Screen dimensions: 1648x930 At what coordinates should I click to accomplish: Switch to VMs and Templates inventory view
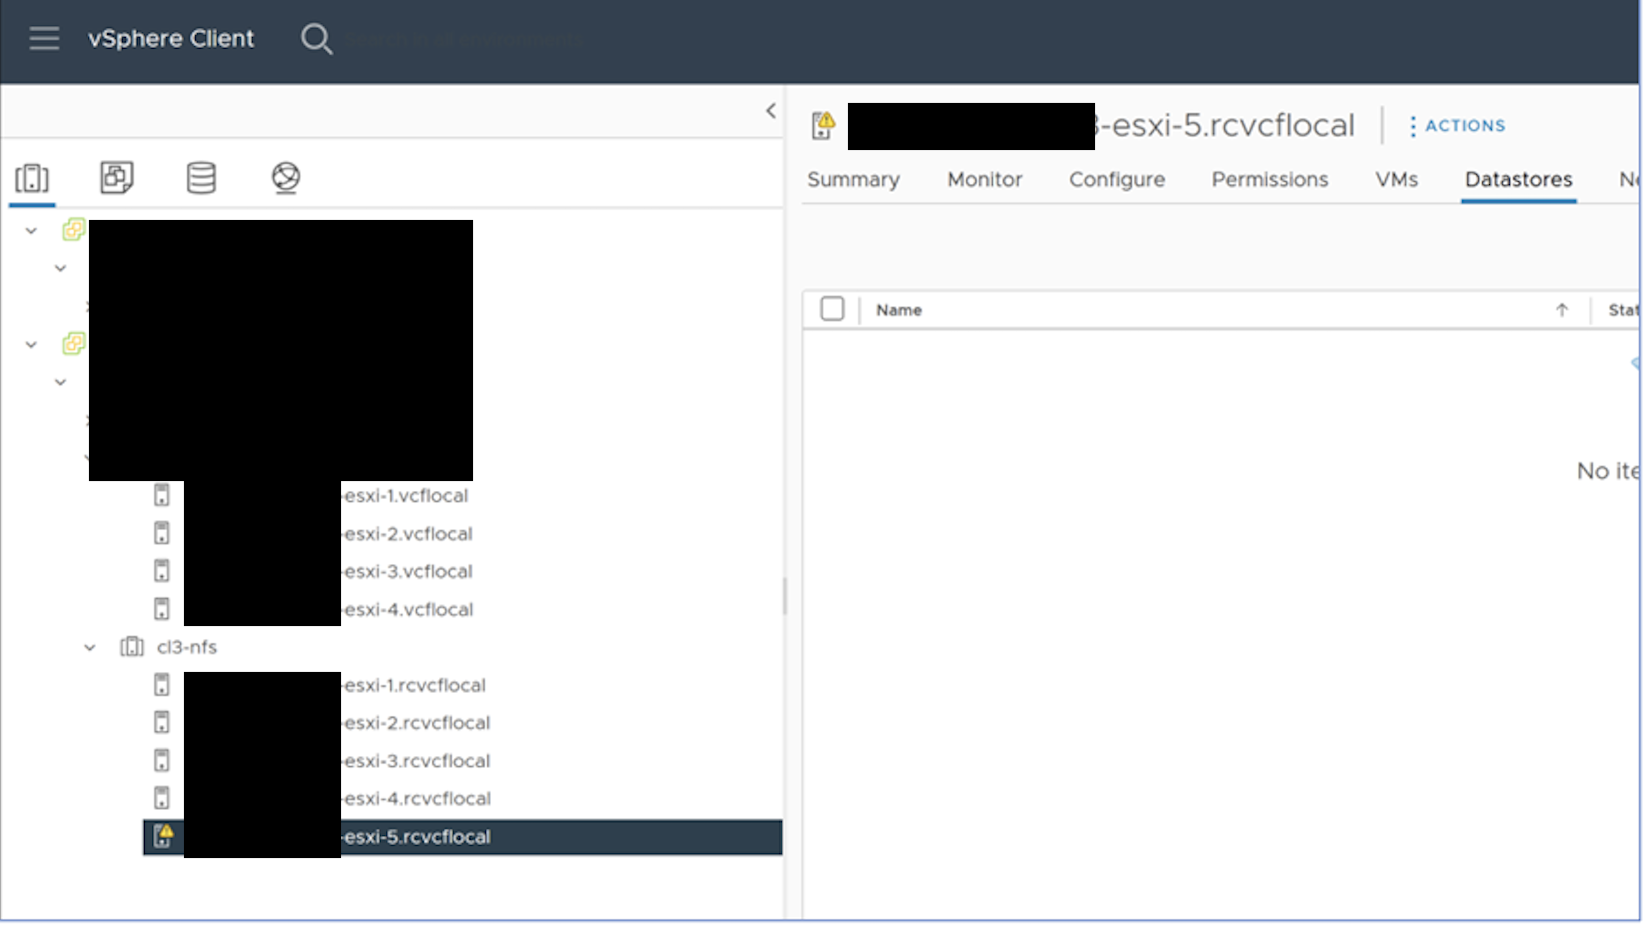coord(117,178)
